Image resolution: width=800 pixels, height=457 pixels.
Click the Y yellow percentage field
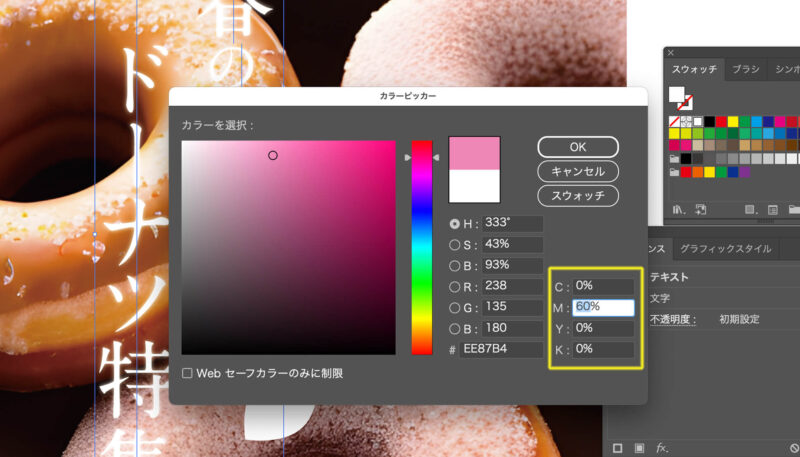tap(603, 328)
